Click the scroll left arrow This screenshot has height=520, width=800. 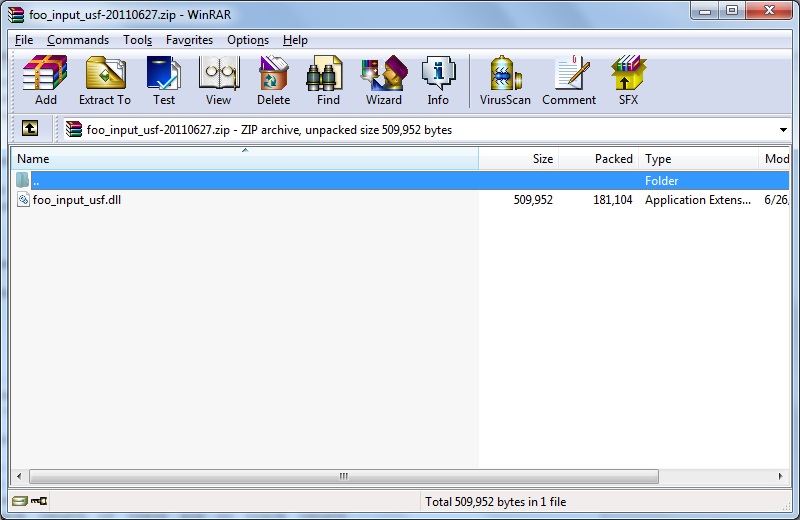pos(19,476)
